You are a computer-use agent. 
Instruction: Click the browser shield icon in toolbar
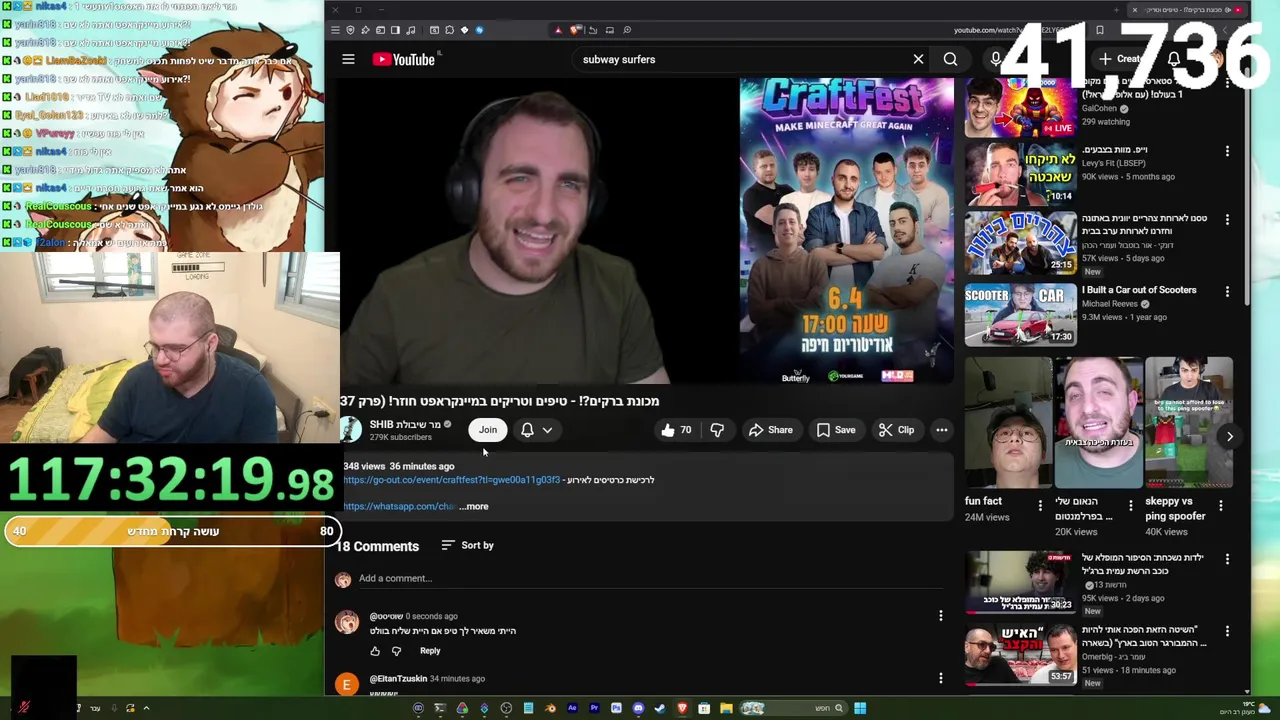[x=350, y=30]
